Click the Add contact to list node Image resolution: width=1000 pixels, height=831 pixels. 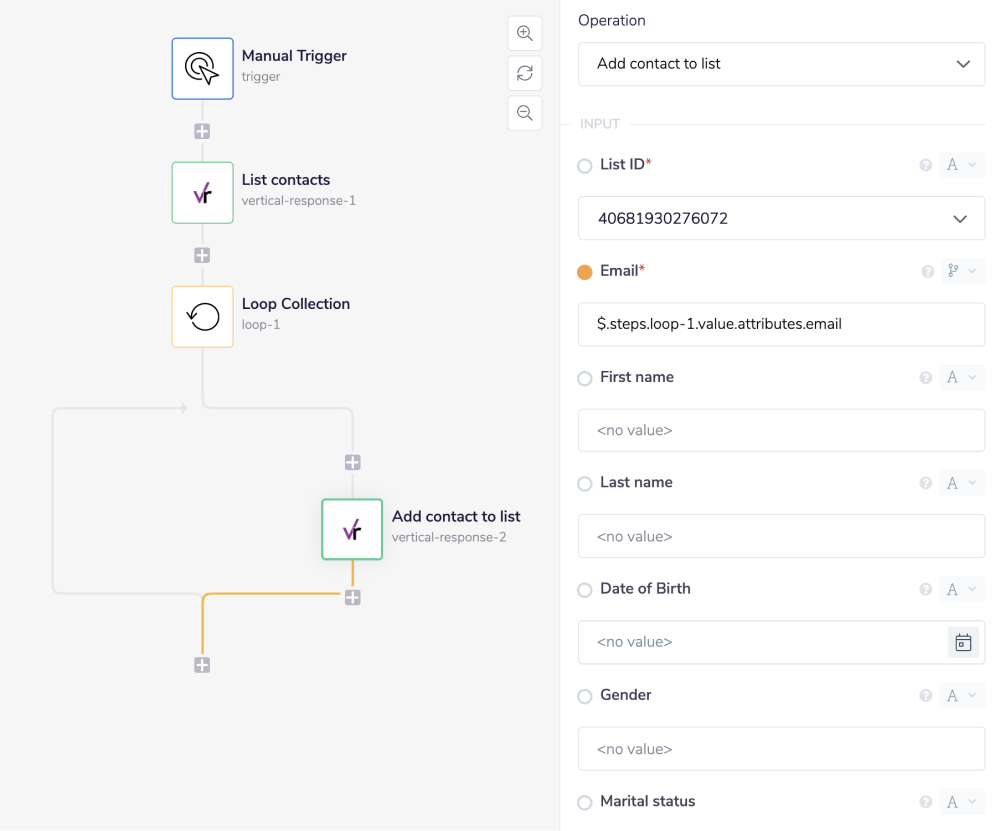click(x=352, y=530)
